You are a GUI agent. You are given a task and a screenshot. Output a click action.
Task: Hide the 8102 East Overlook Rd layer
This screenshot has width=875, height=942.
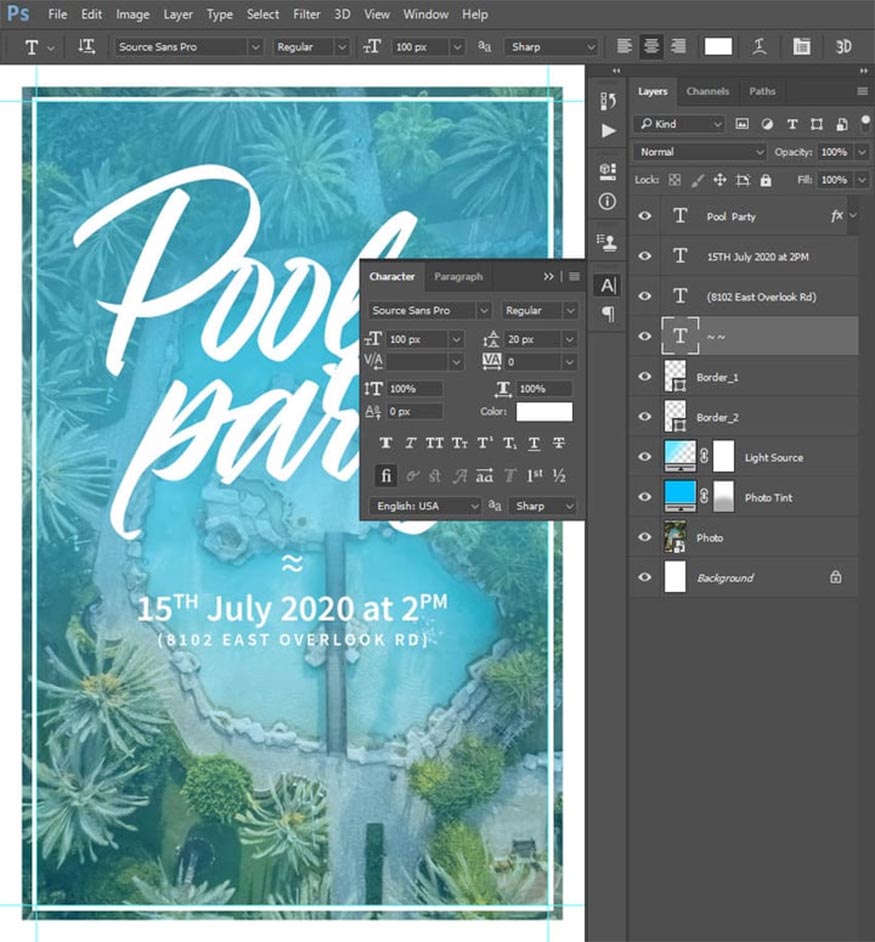(x=645, y=296)
